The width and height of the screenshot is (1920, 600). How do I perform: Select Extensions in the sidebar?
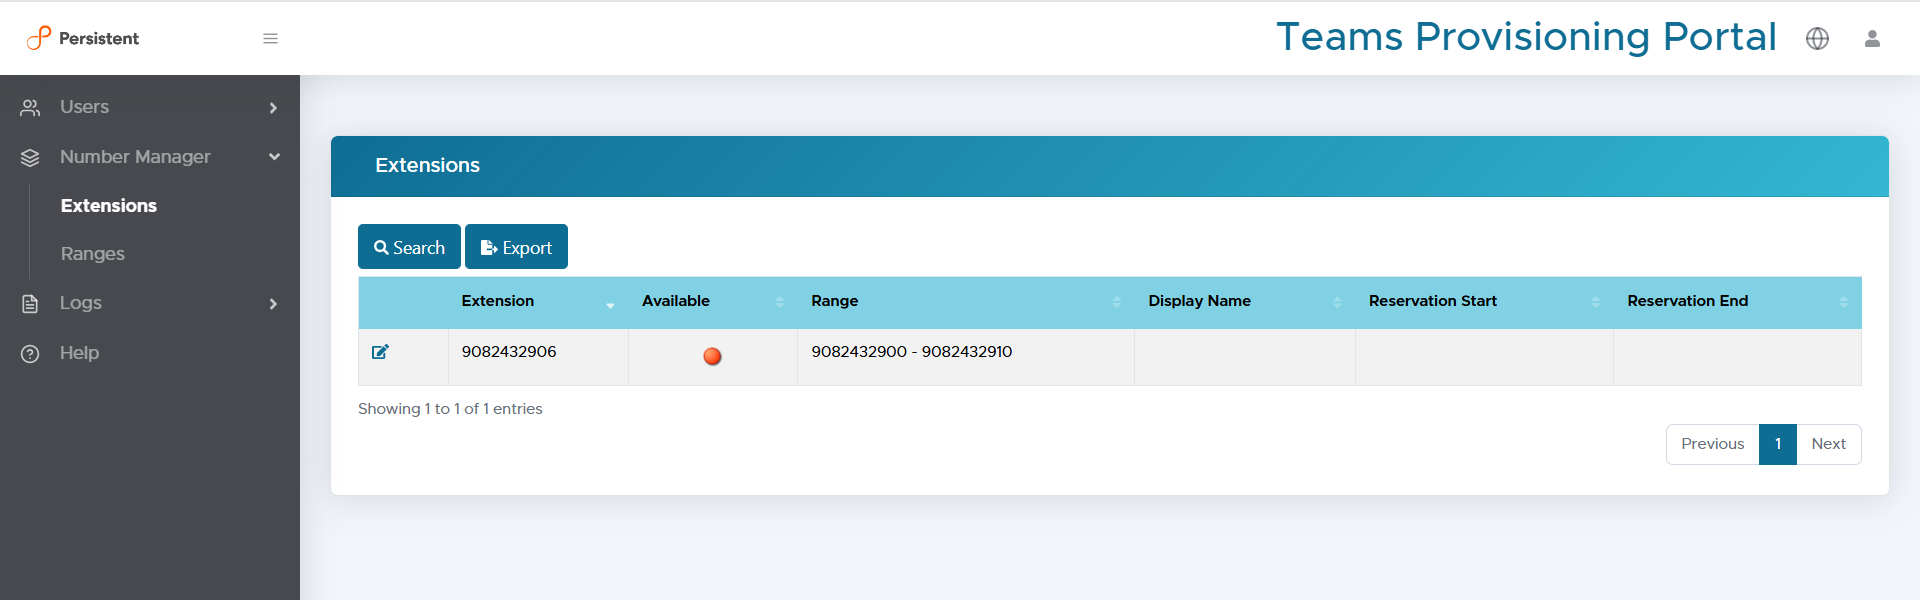tap(109, 206)
